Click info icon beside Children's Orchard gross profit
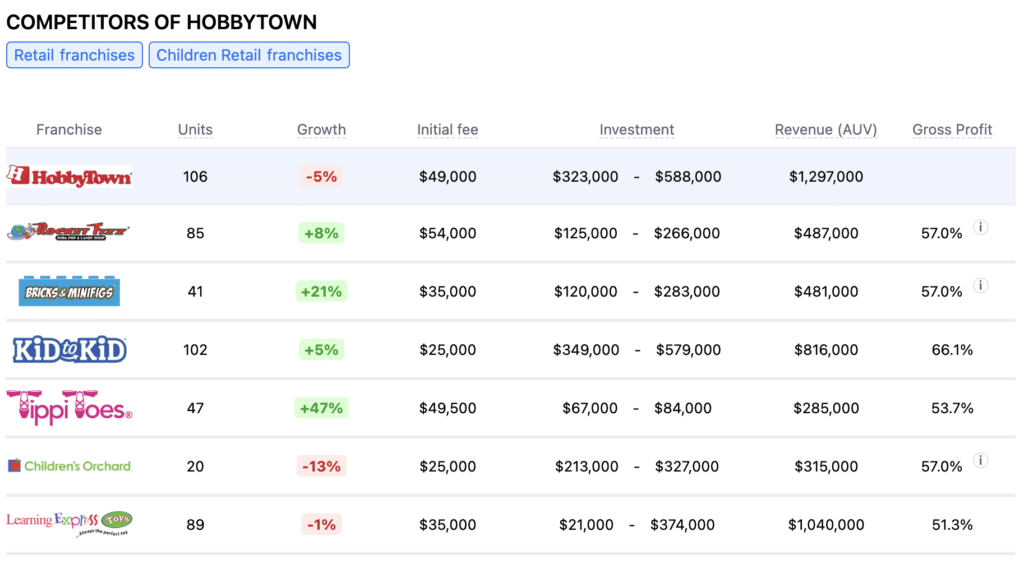1024x573 pixels. (x=980, y=461)
